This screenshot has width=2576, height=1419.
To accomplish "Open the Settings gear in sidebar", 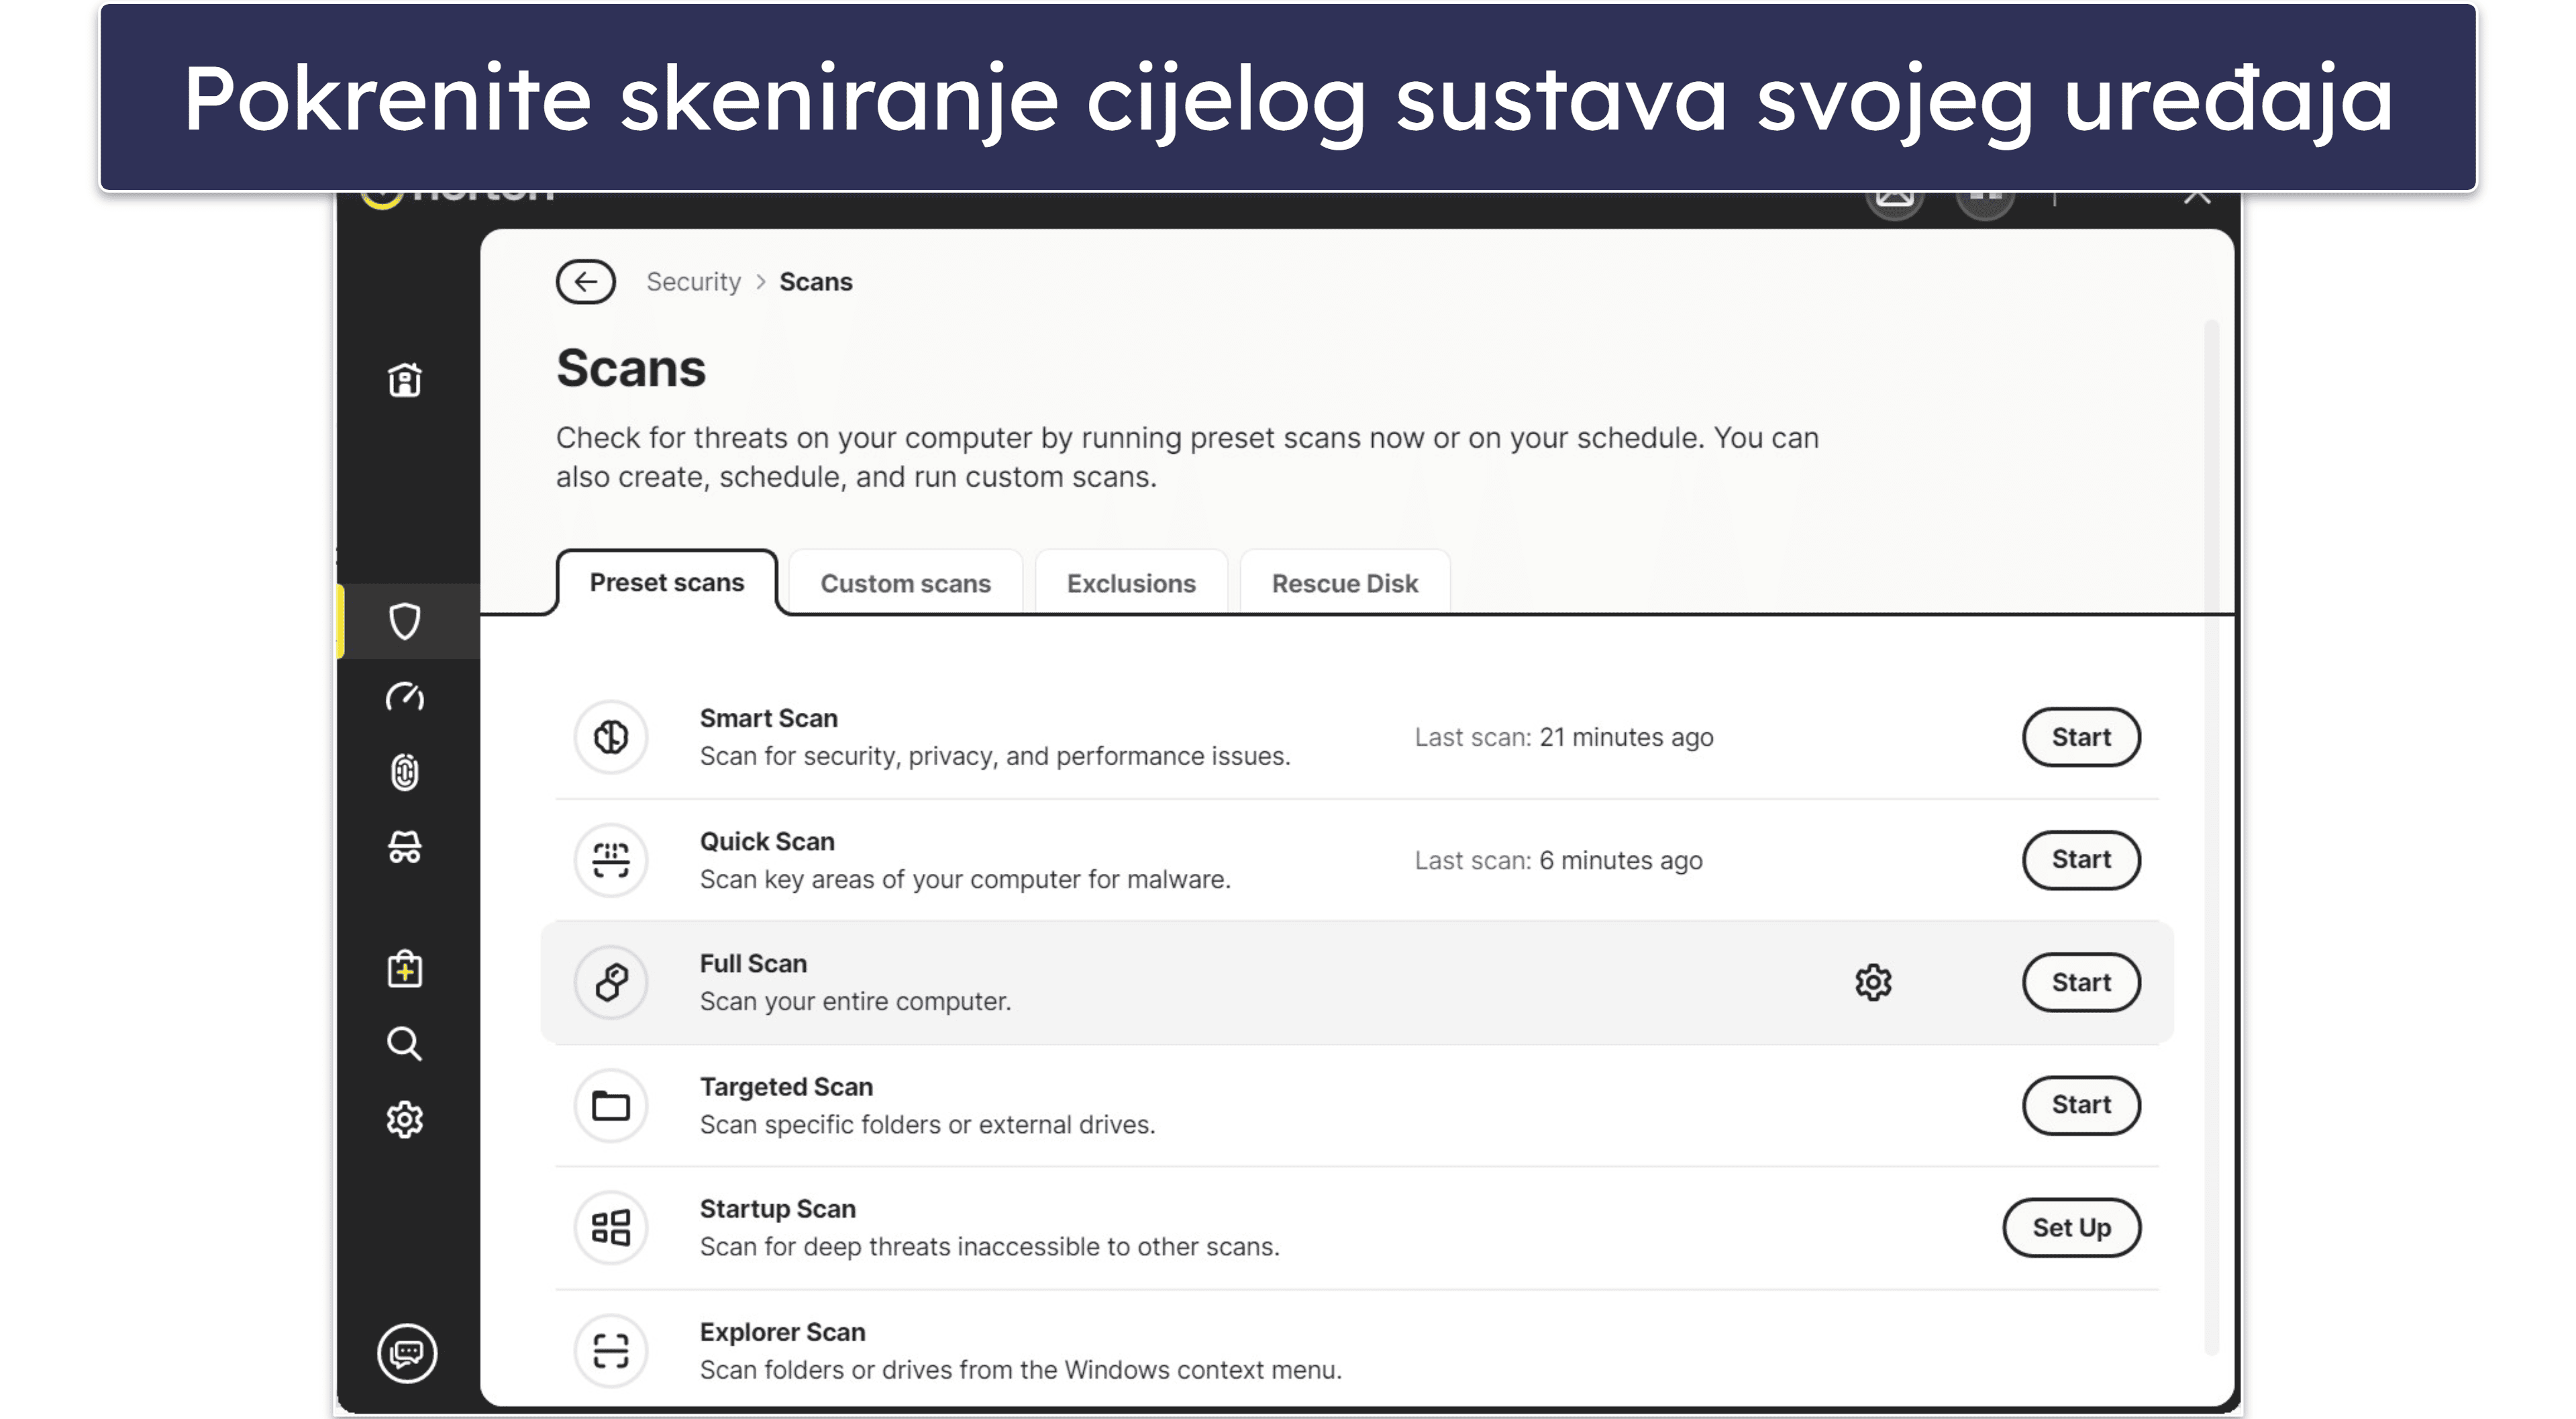I will pos(405,1119).
